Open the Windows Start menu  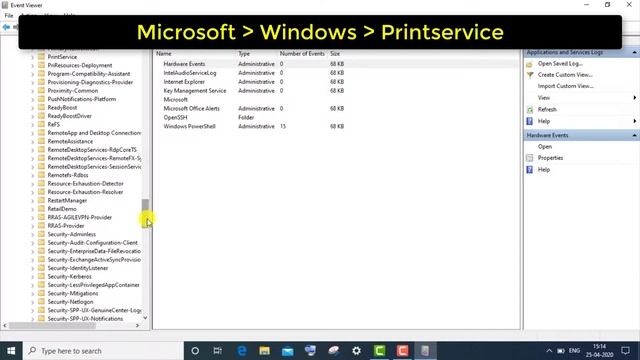tap(11, 351)
